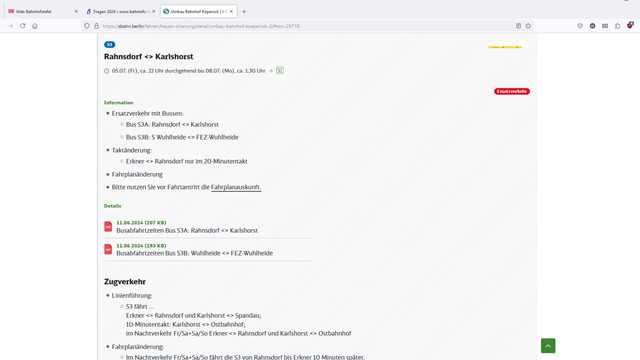Viewport: 640px width, 360px height.
Task: Close the Web-Bahnhofstafel tab
Action: click(x=76, y=11)
